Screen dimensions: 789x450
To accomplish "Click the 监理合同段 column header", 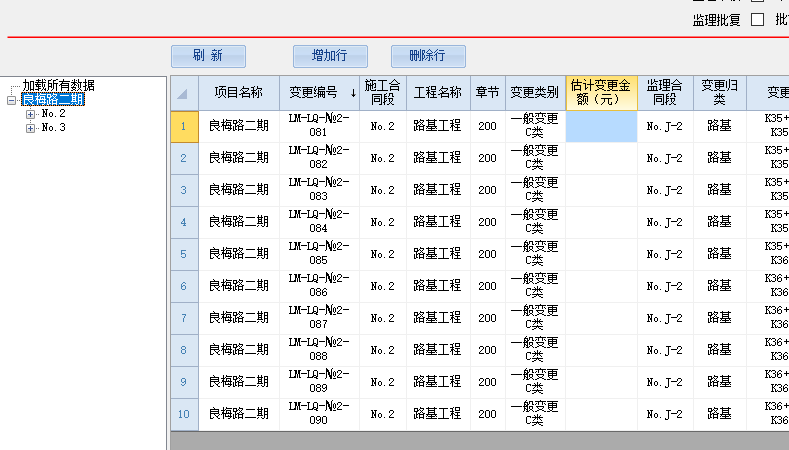I will click(665, 93).
